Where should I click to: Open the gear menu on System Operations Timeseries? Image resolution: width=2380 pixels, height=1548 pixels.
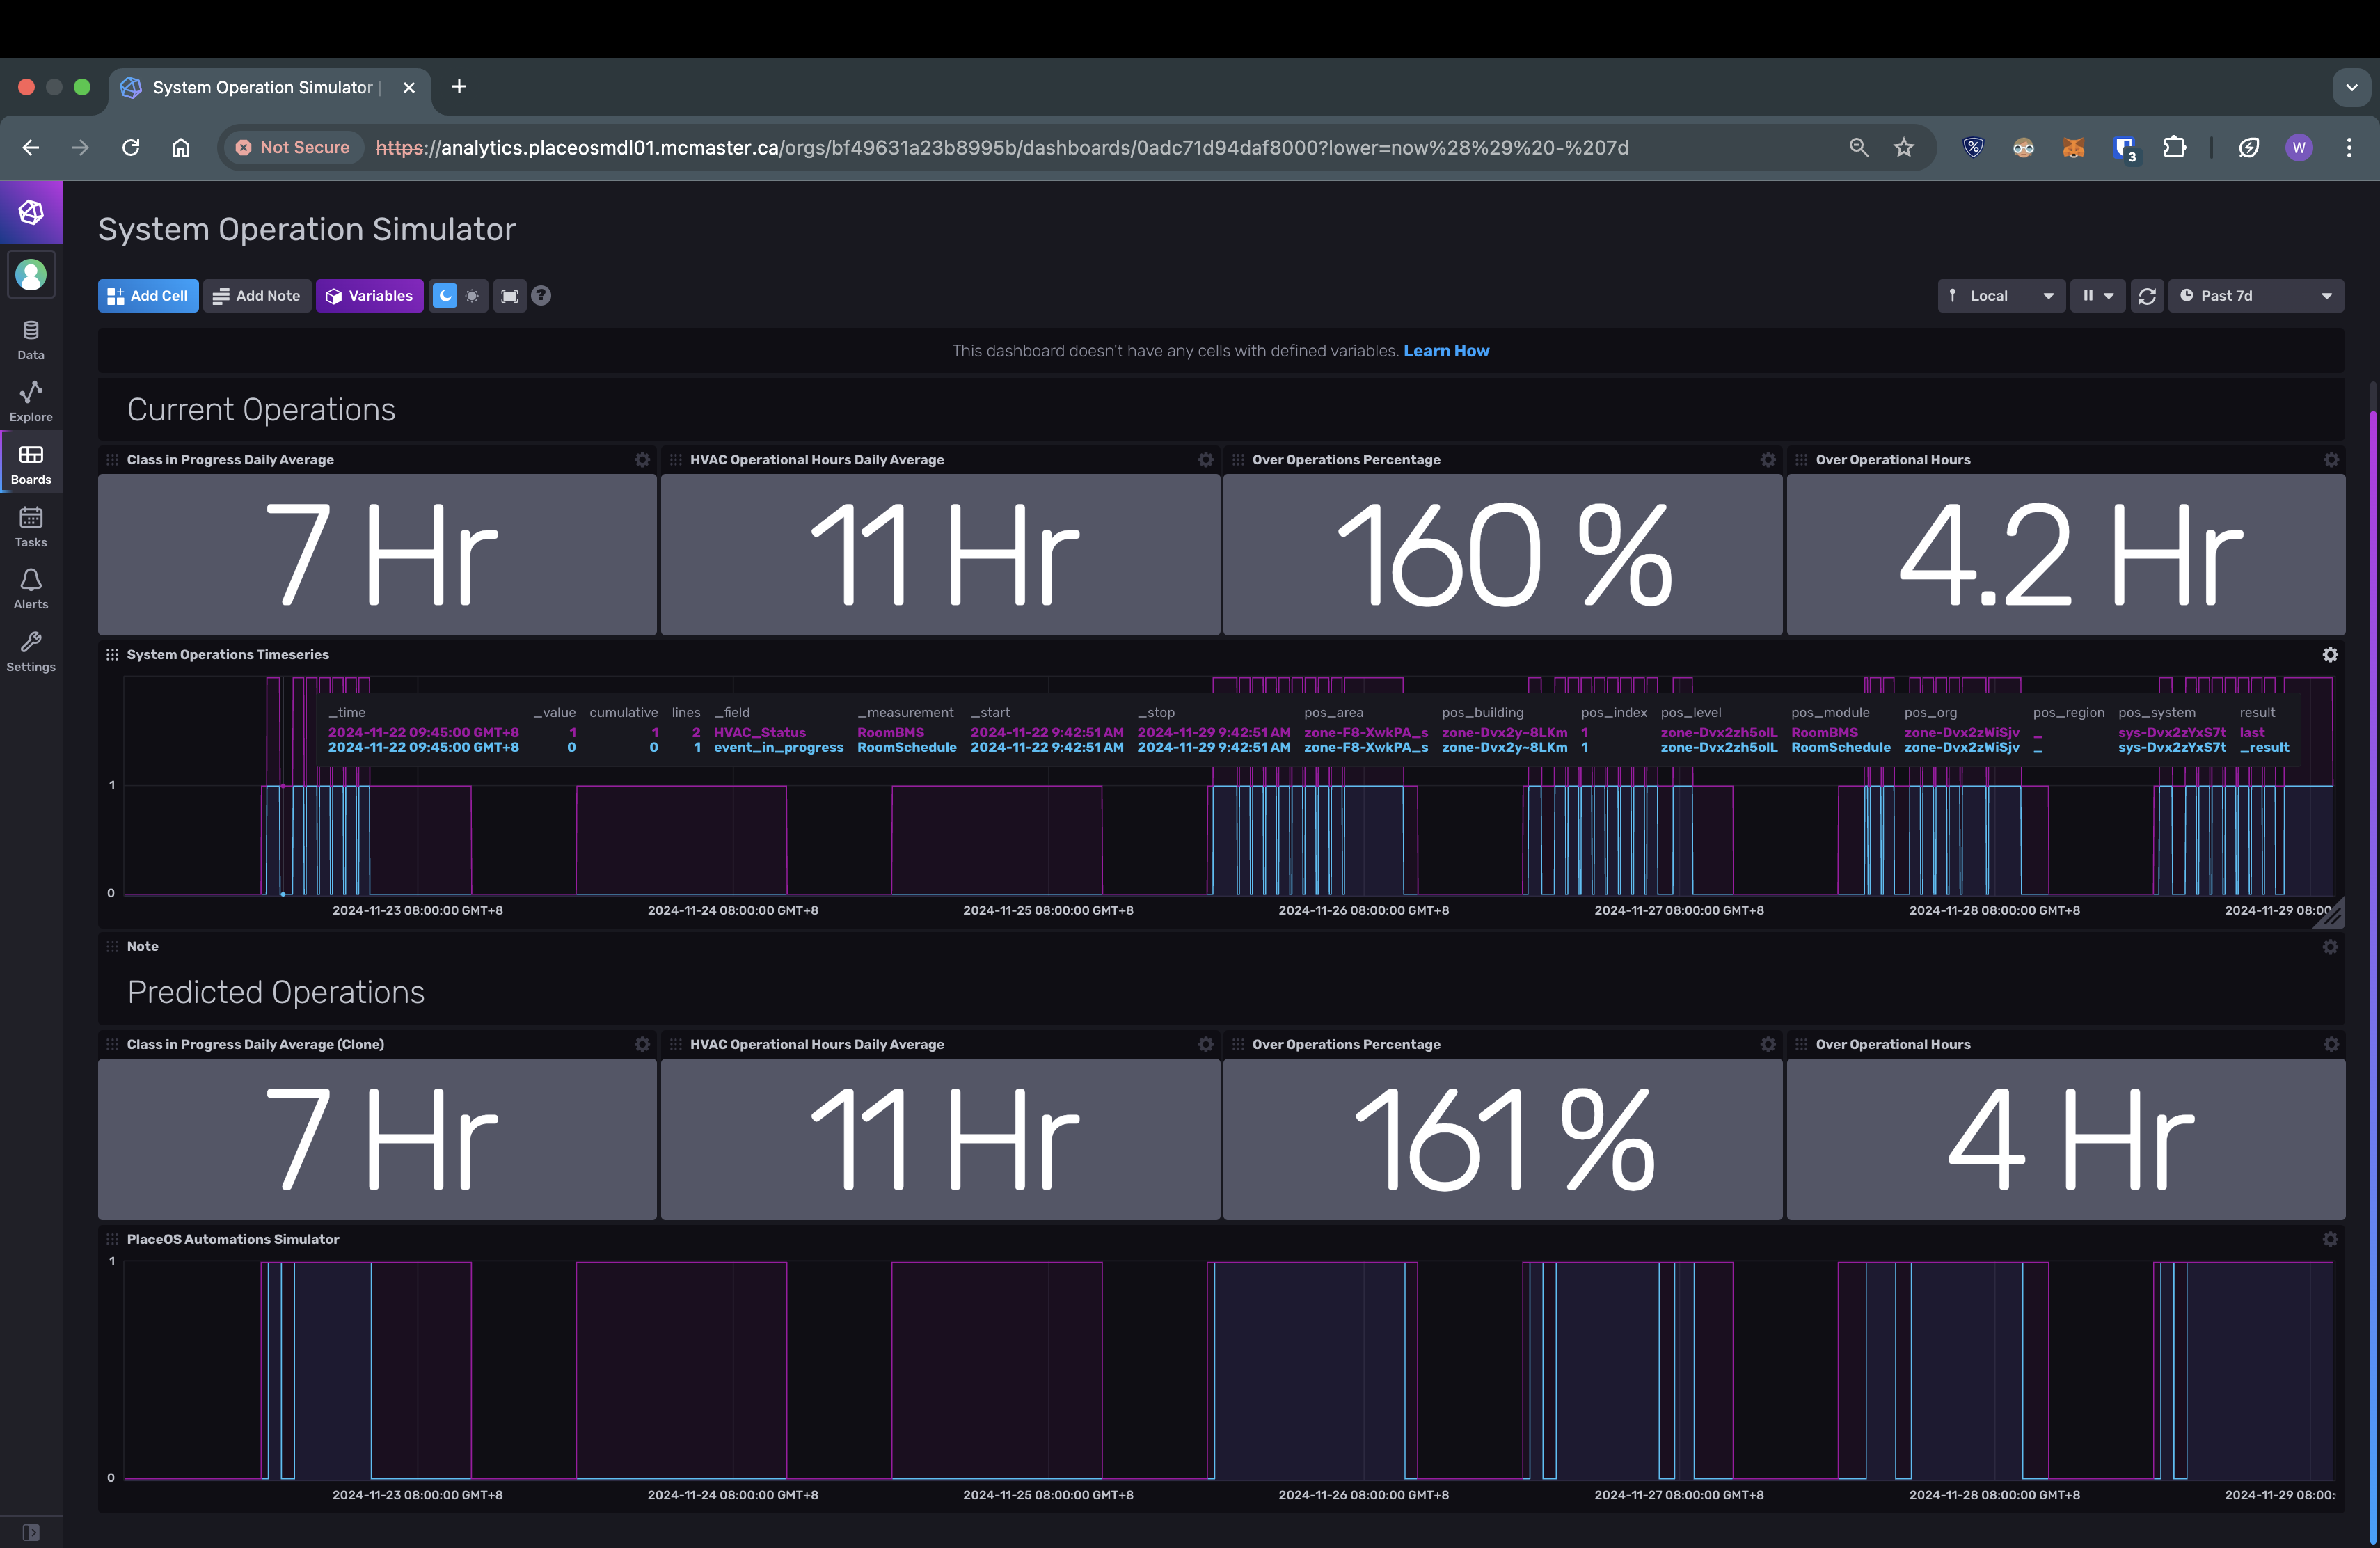[2331, 654]
